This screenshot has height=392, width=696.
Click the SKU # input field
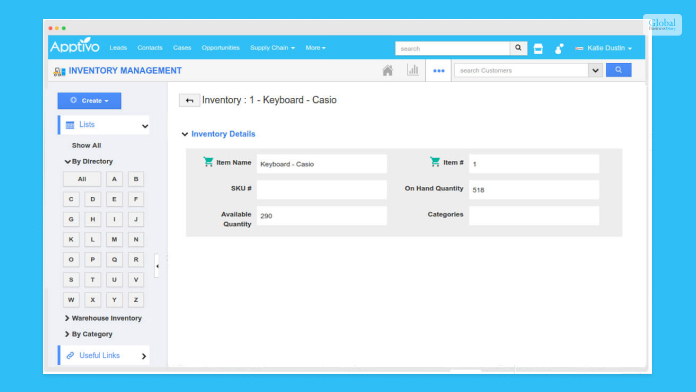(x=322, y=190)
